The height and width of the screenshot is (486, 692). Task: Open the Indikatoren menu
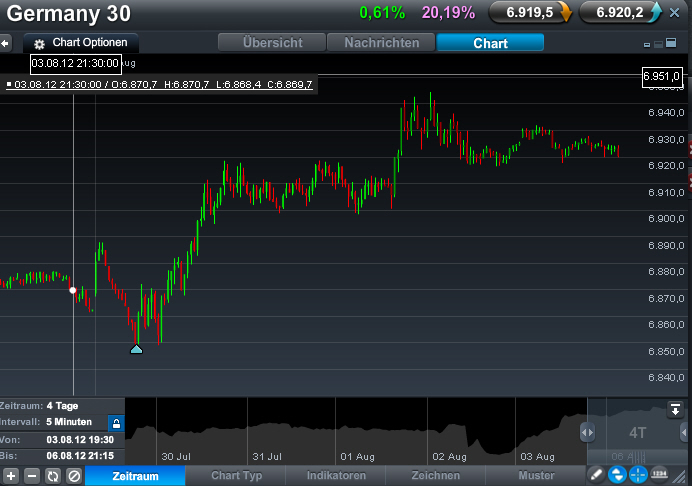336,475
